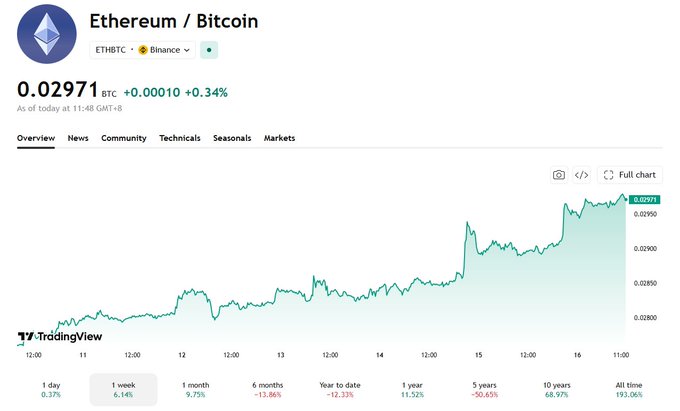The image size is (680, 411).
Task: Click the TradingView logo on chart
Action: coord(60,336)
